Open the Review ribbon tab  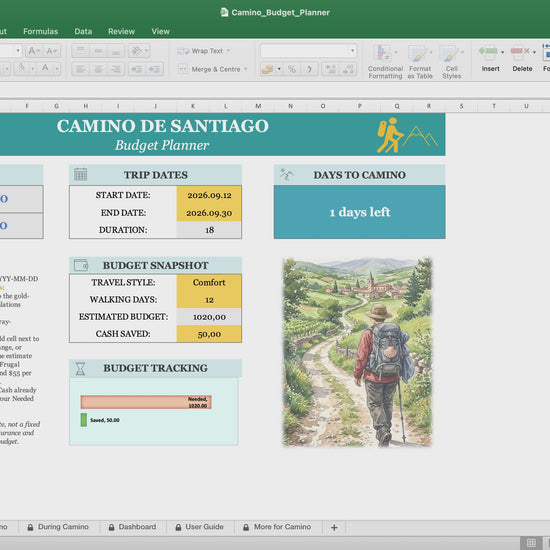point(121,32)
